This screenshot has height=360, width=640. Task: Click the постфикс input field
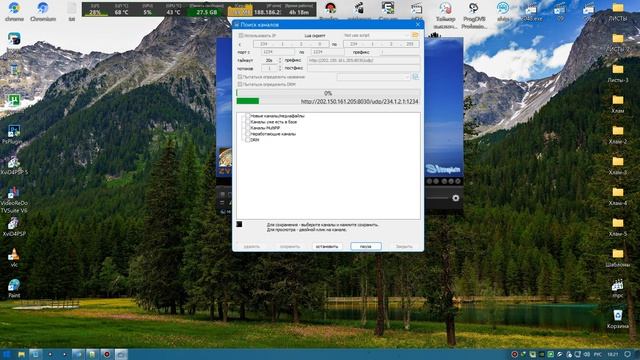coord(364,68)
